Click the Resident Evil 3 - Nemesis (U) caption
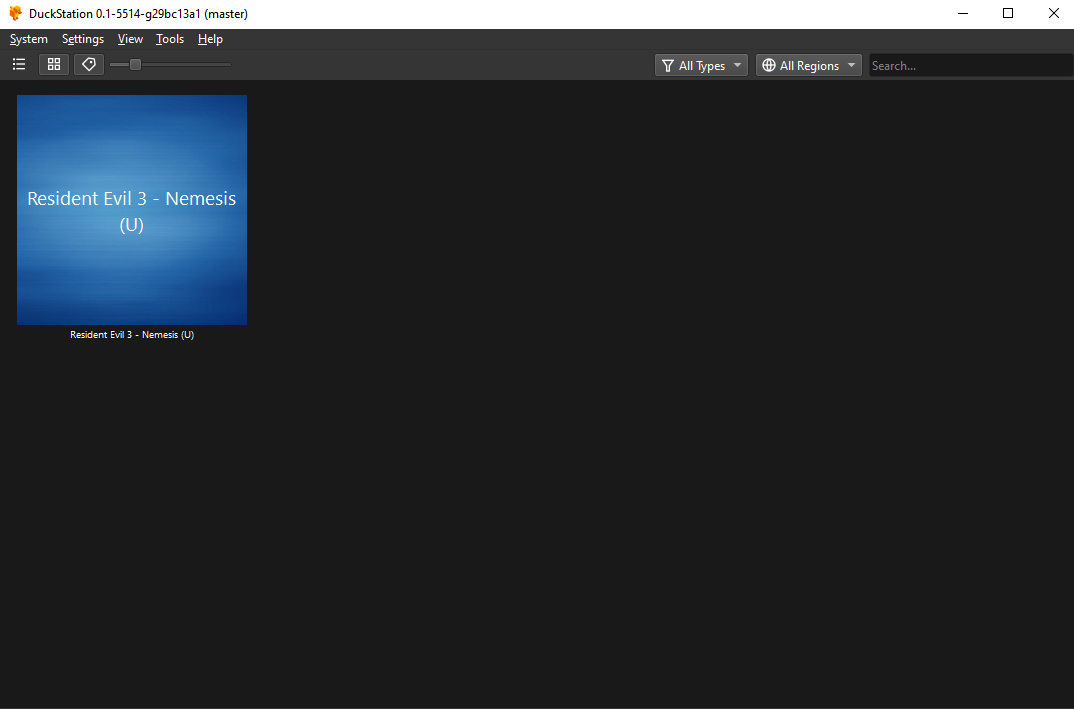Screen dimensions: 1074x709 pyautogui.click(x=132, y=335)
